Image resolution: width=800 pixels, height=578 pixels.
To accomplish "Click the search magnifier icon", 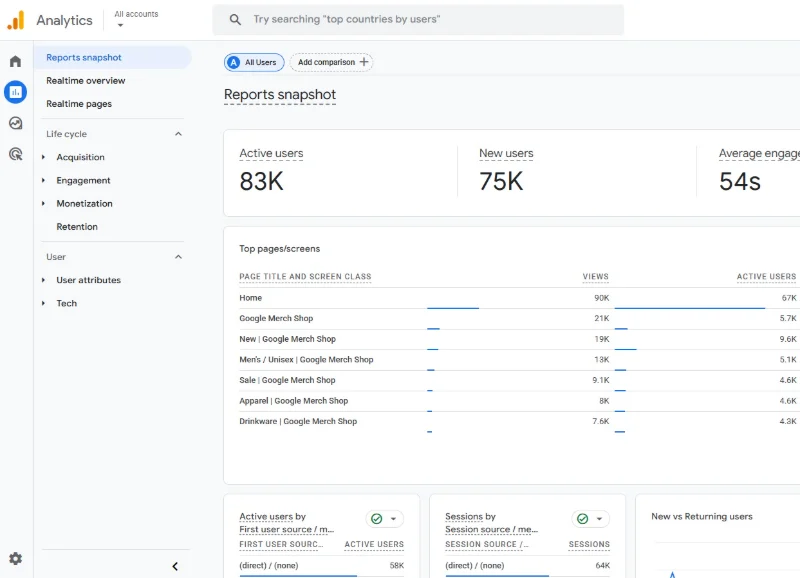I will point(235,20).
